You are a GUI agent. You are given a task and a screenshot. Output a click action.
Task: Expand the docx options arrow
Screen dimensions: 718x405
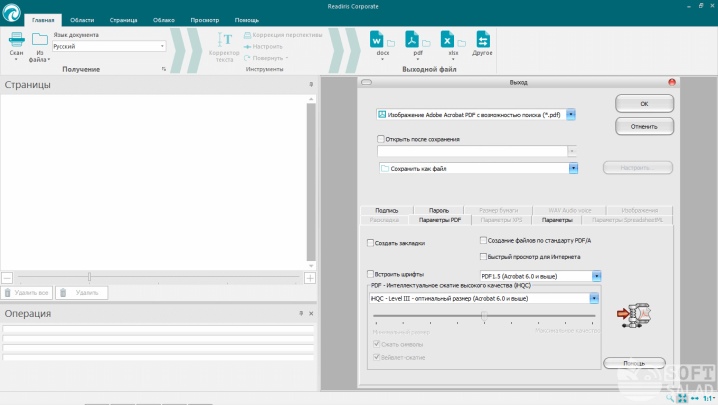coord(382,60)
